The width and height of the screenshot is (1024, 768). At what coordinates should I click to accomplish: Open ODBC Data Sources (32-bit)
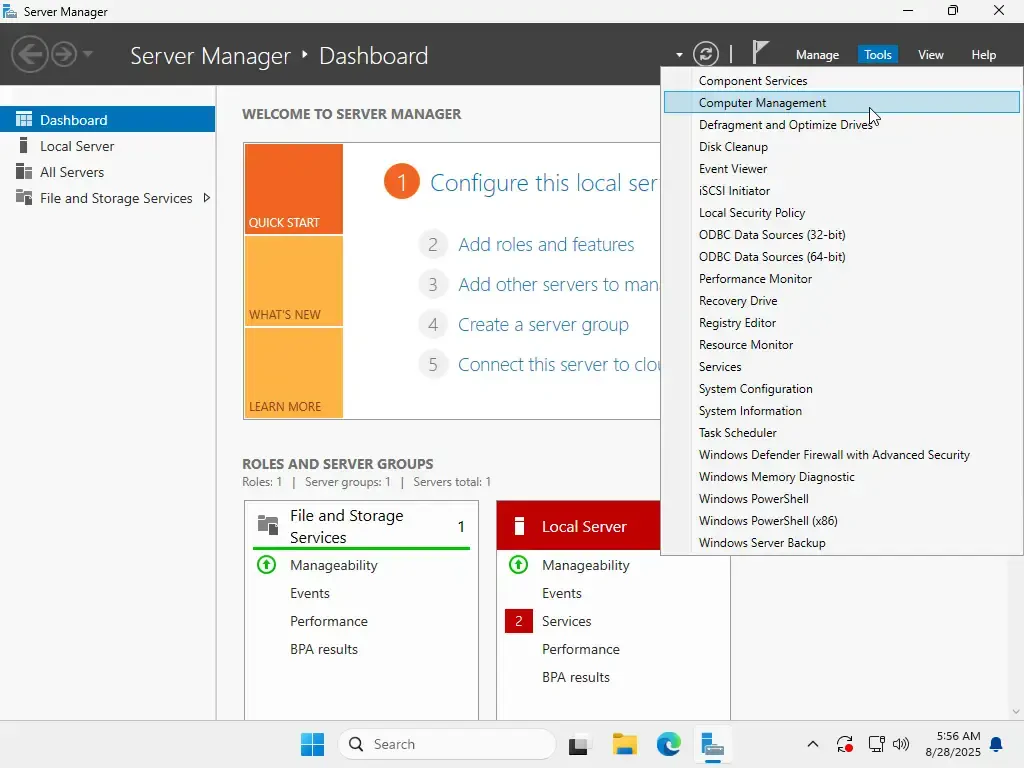pyautogui.click(x=841, y=234)
